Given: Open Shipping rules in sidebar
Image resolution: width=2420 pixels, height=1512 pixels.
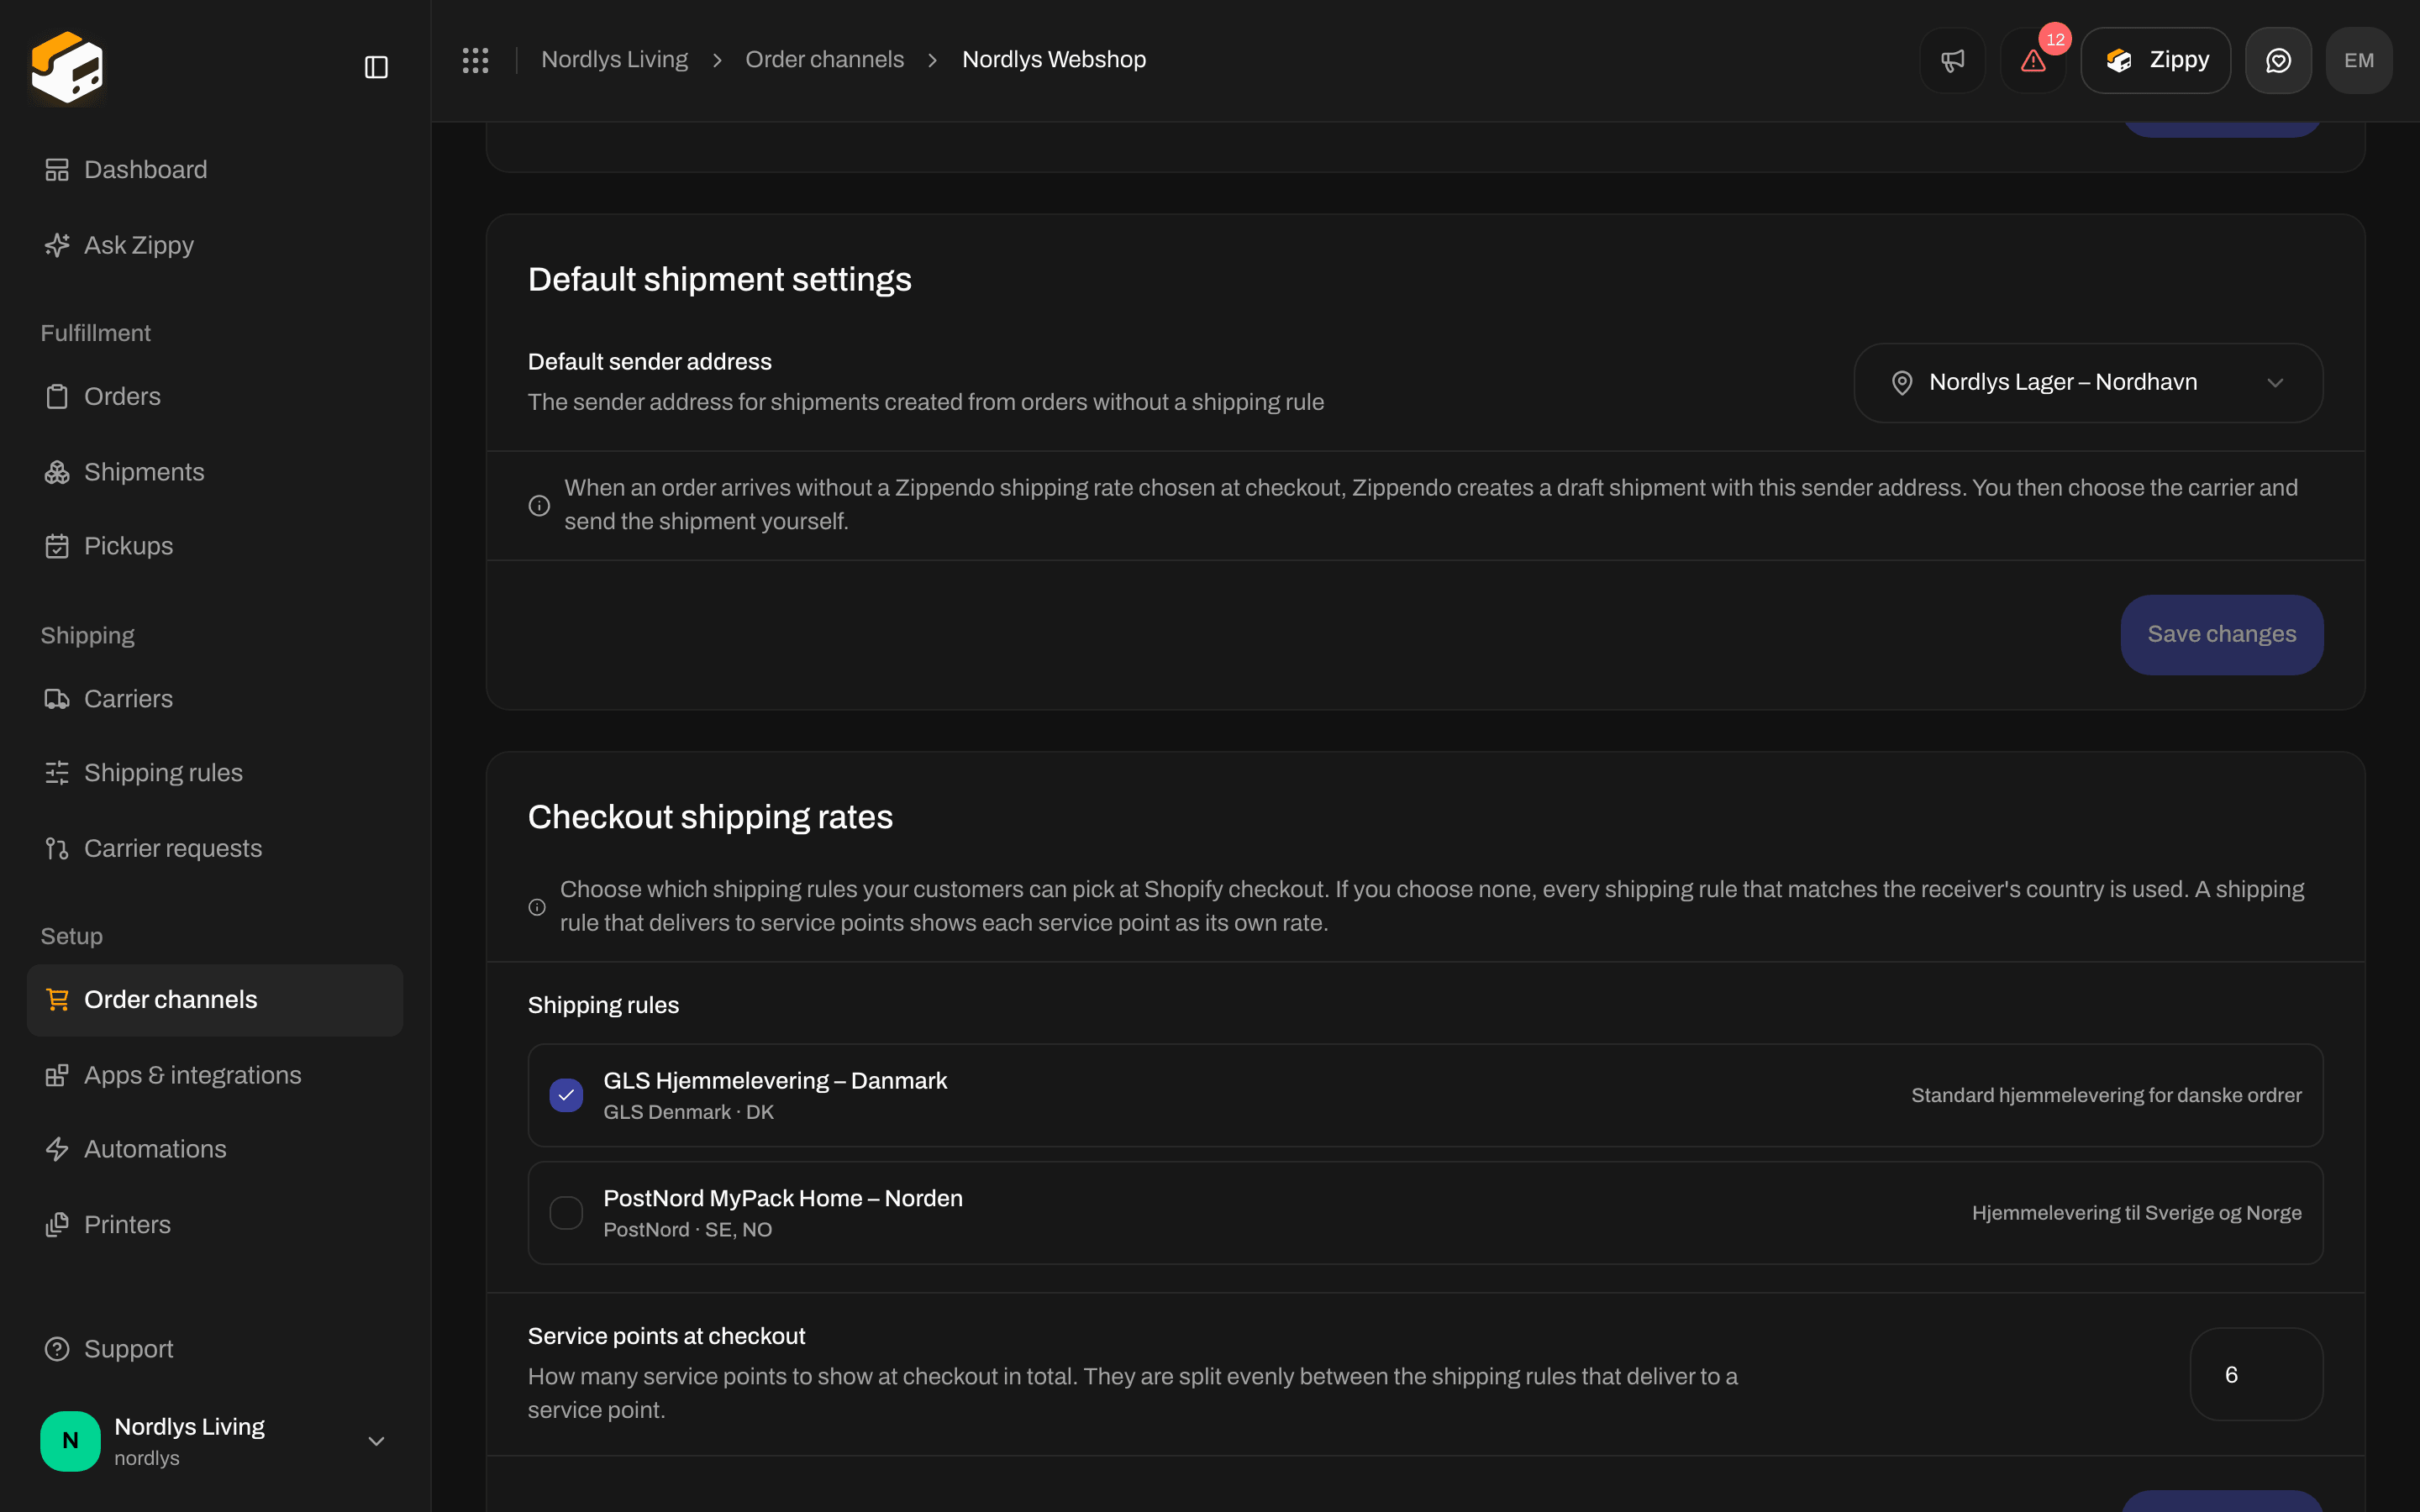Looking at the screenshot, I should tap(215, 773).
